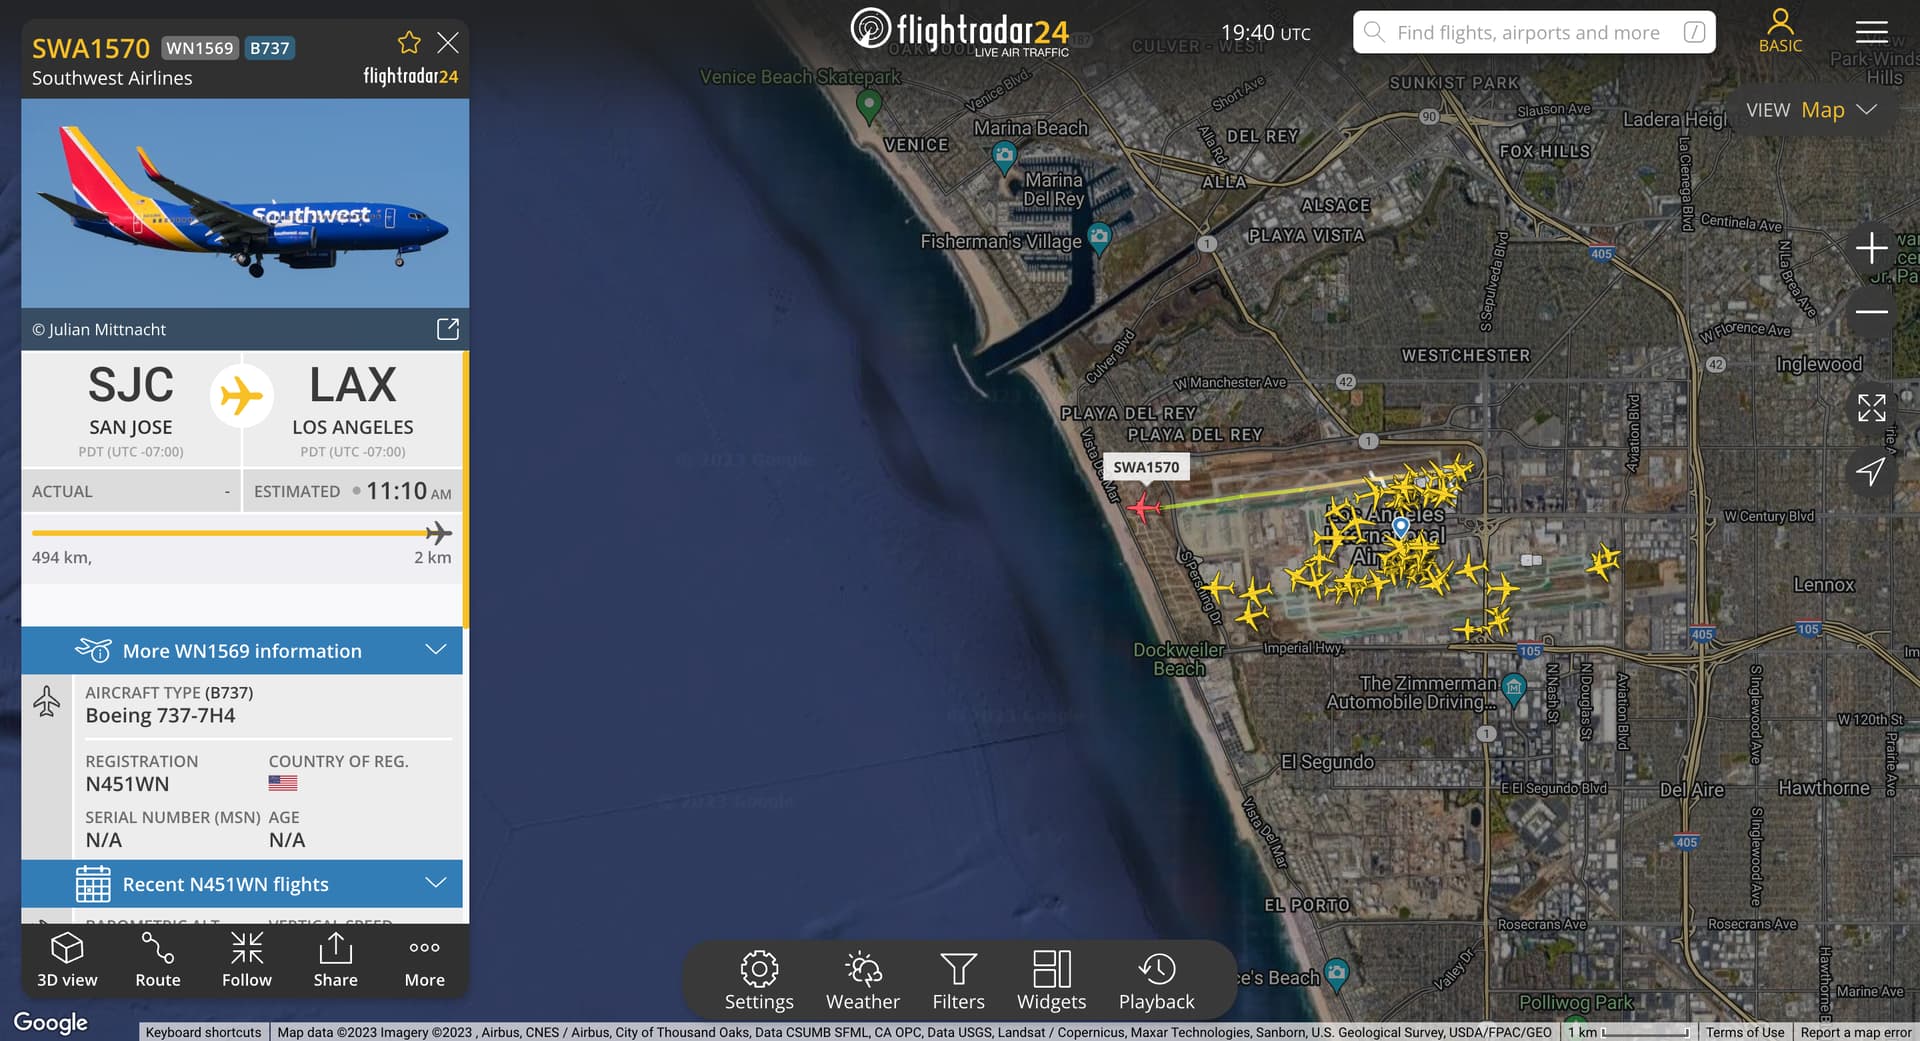Open the VIEW Map dropdown
The height and width of the screenshot is (1041, 1920).
[x=1812, y=110]
